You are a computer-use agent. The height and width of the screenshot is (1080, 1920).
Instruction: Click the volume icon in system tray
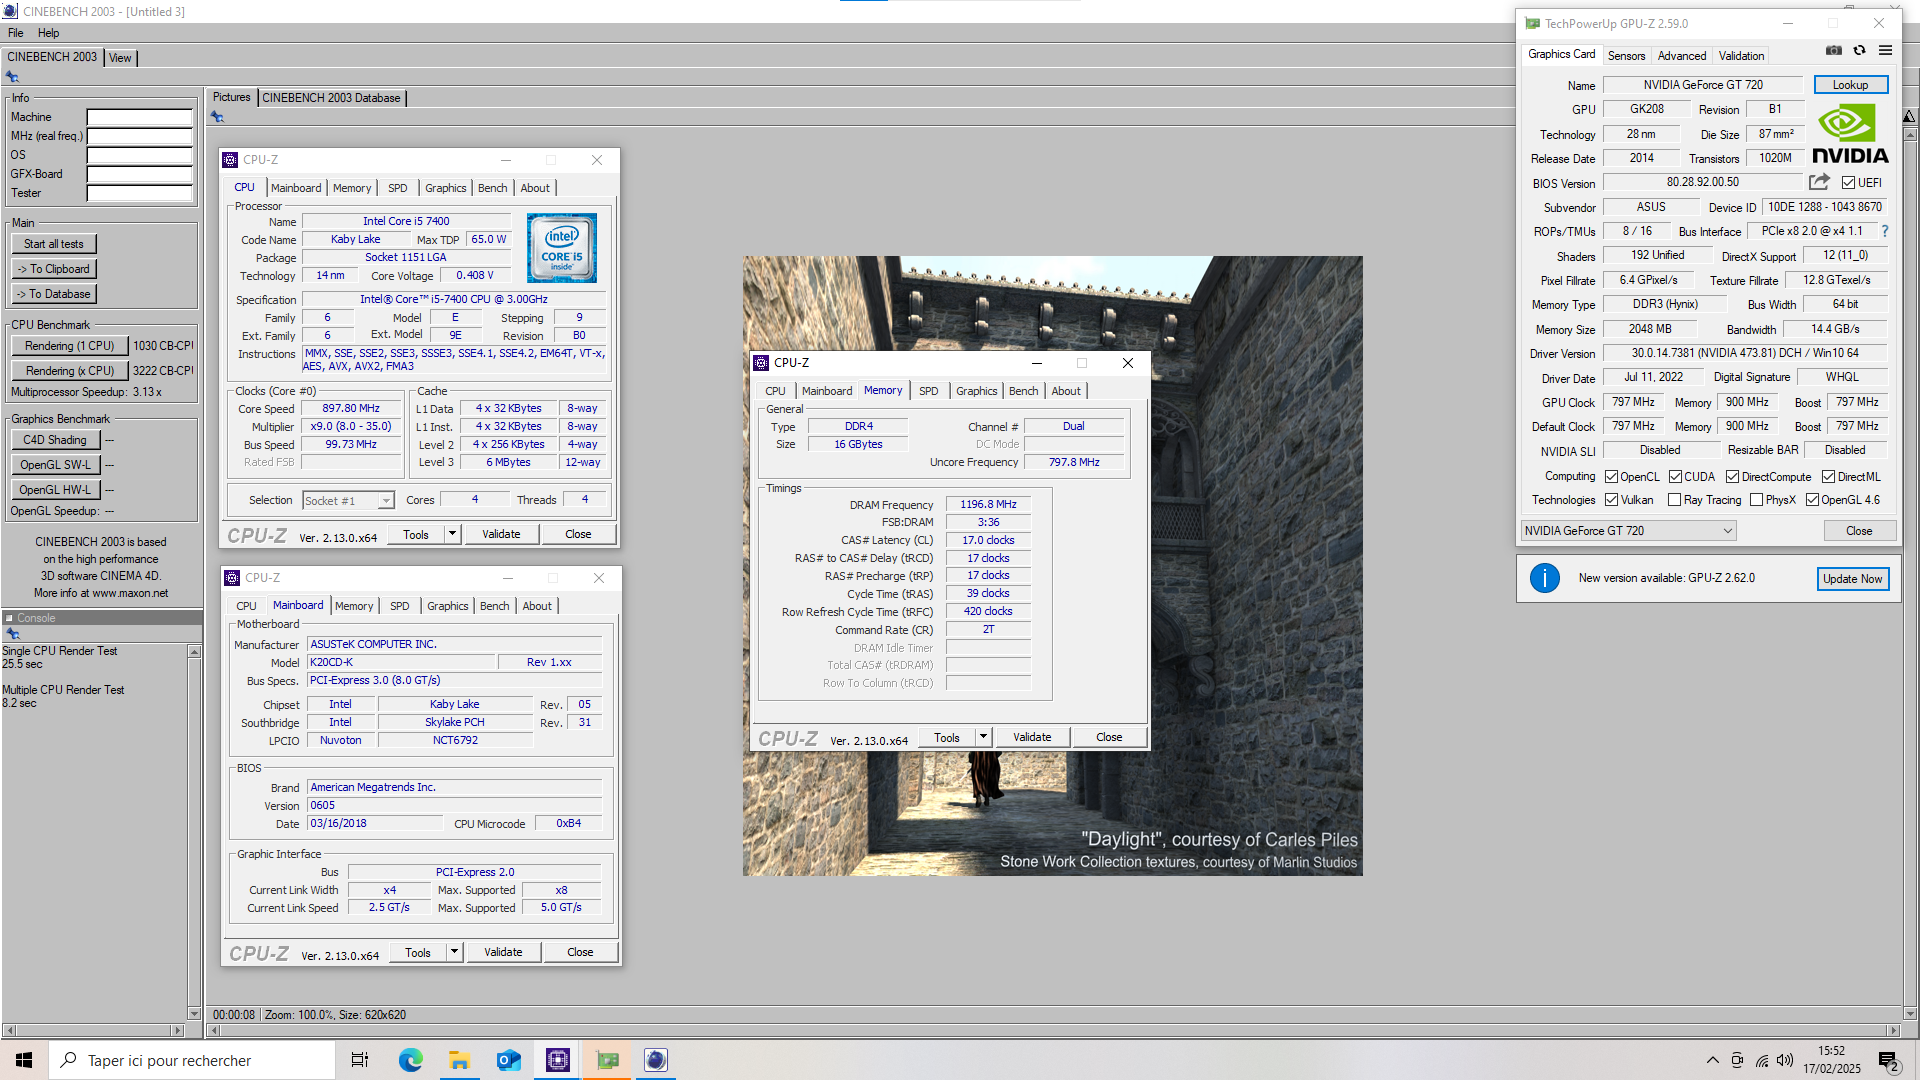pyautogui.click(x=1785, y=1060)
